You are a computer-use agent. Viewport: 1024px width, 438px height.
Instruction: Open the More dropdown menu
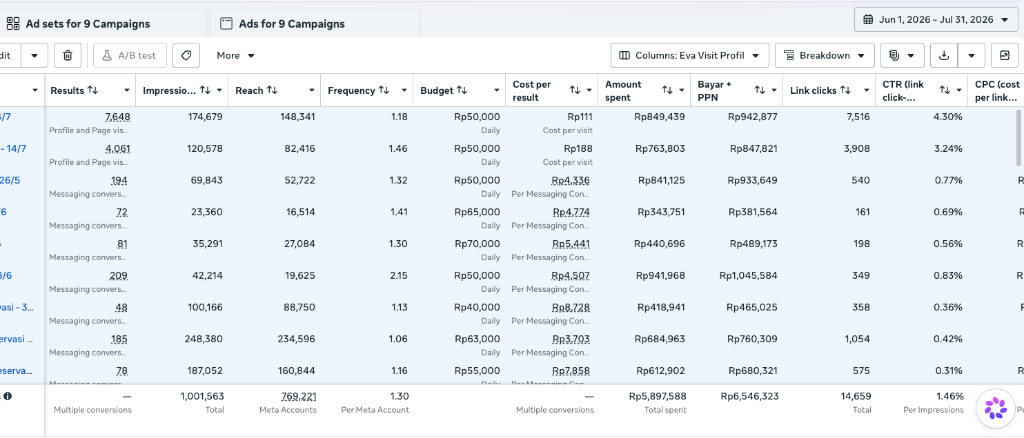point(236,55)
